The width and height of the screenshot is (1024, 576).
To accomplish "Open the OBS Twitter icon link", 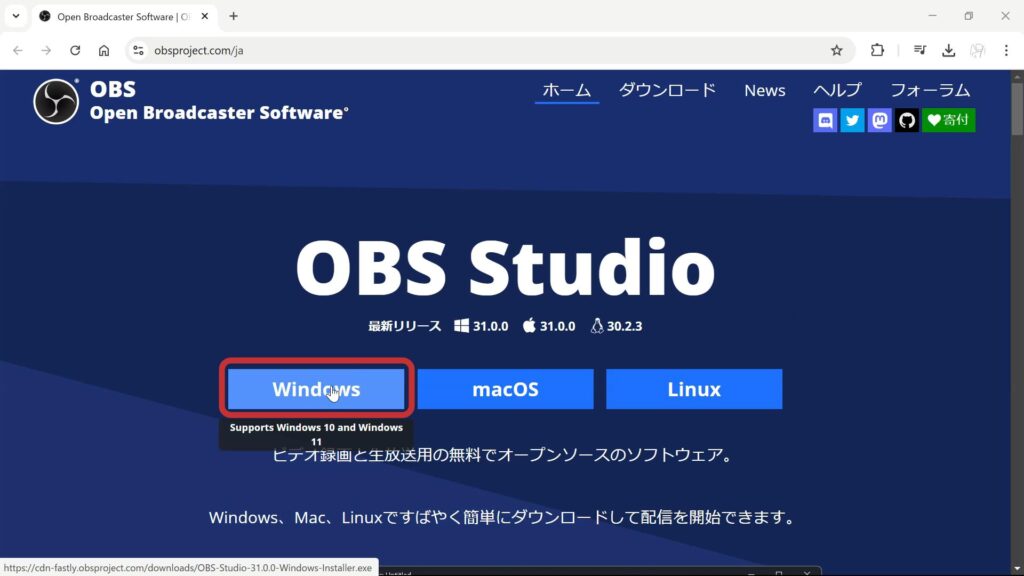I will coord(852,121).
